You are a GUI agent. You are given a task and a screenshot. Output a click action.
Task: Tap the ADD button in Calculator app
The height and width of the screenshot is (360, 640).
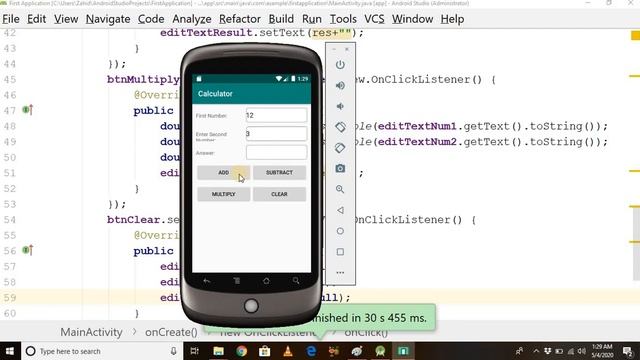[x=224, y=173]
